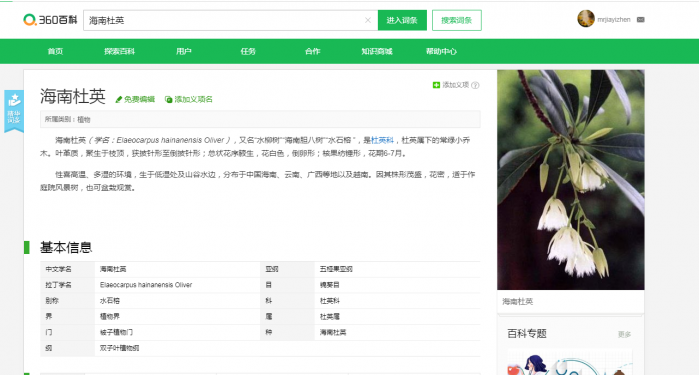The height and width of the screenshot is (375, 699).
Task: Click the 精华词条 star badge on left
Action: coord(14,111)
